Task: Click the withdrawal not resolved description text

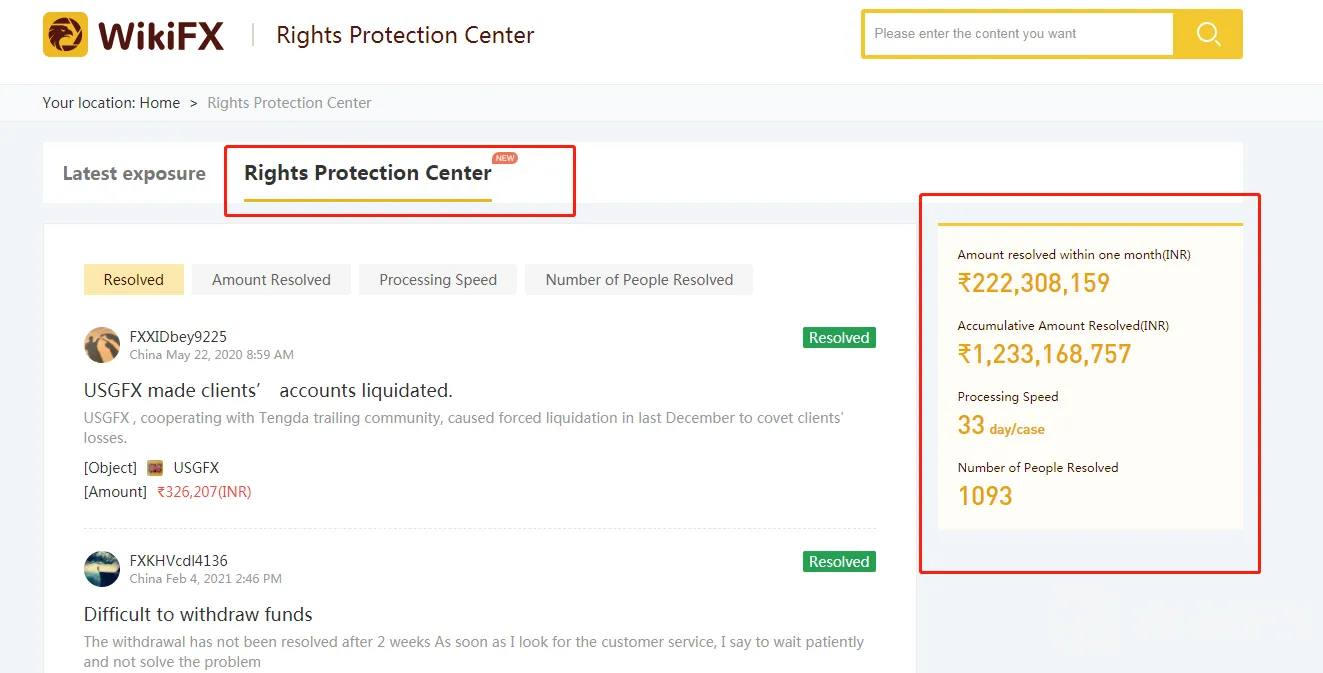Action: pyautogui.click(x=474, y=652)
